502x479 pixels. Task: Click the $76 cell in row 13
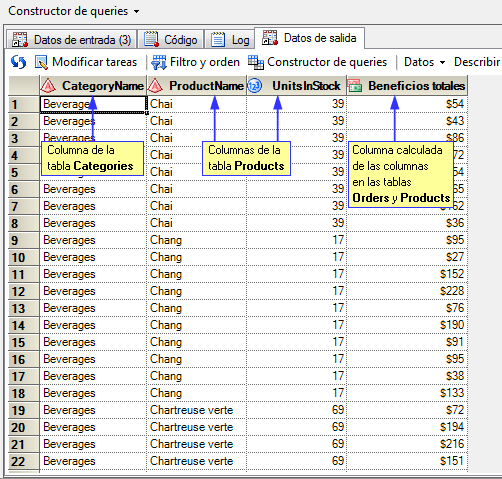click(x=407, y=308)
